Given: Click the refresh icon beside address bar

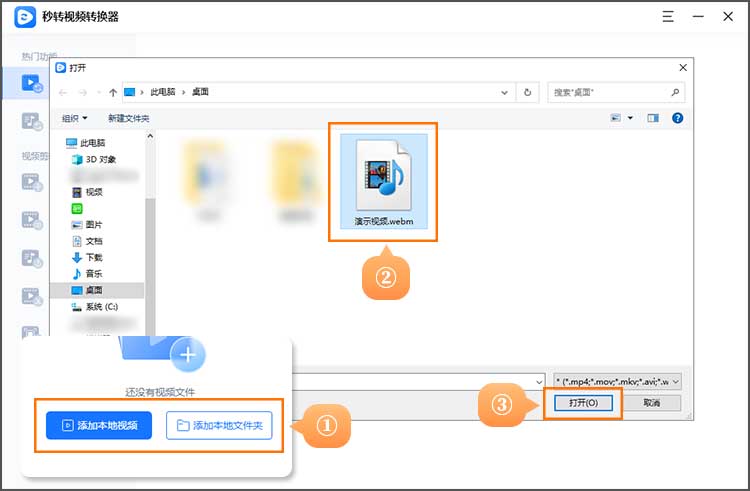Looking at the screenshot, I should 527,92.
